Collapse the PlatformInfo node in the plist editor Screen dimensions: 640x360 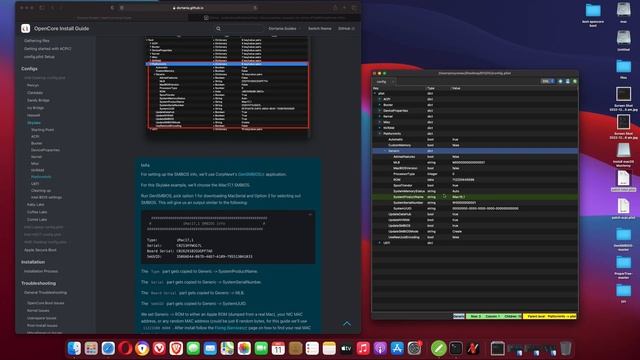(x=380, y=133)
